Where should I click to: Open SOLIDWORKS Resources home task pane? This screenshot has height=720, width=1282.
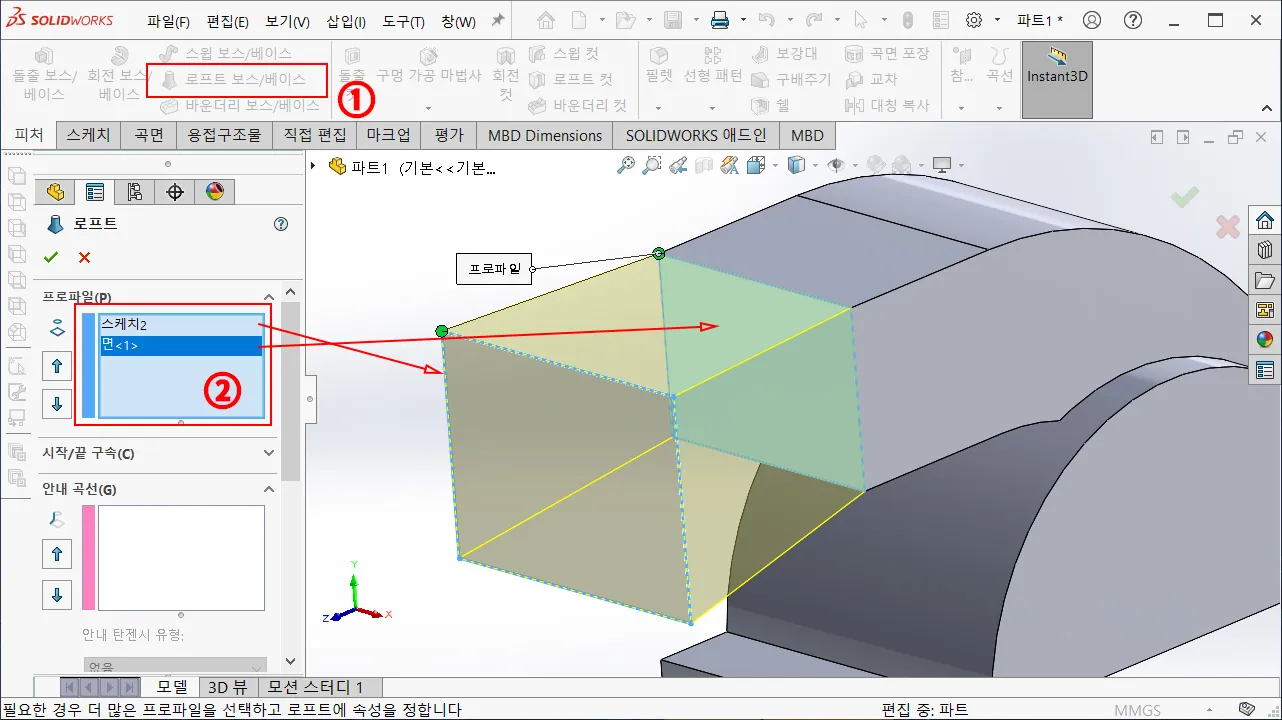(1265, 220)
